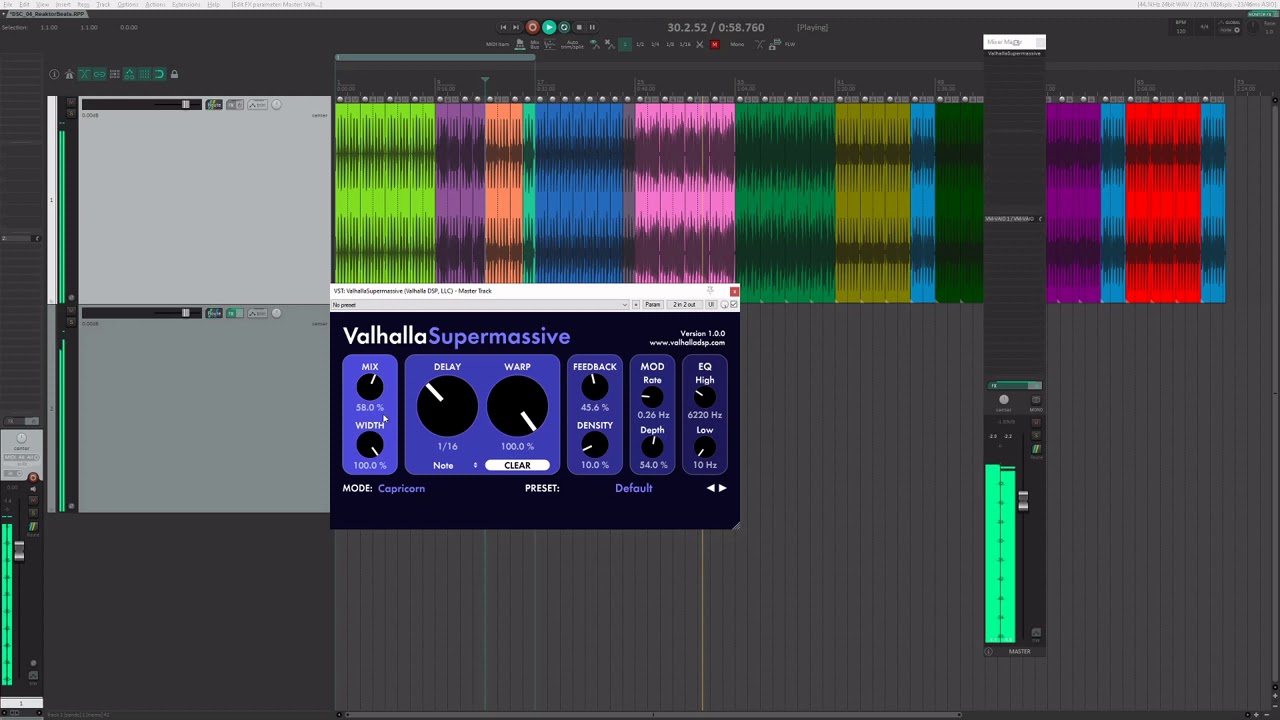Click the WIDTH knob in Supermassive

point(370,445)
